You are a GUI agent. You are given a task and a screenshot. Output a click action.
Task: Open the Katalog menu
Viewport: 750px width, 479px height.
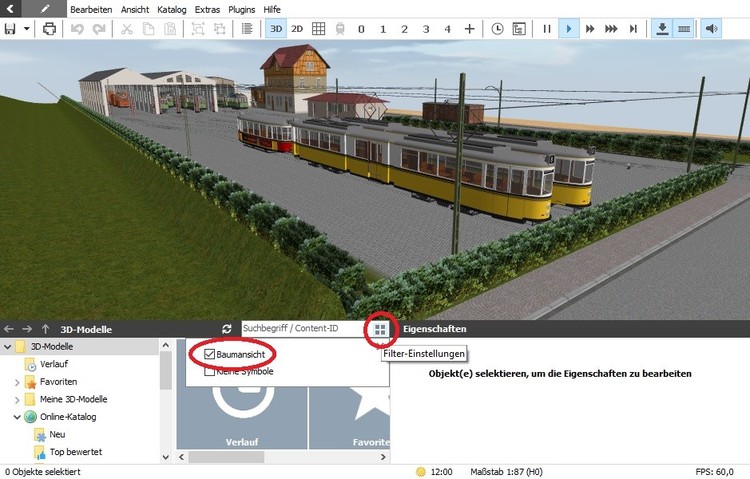point(172,10)
